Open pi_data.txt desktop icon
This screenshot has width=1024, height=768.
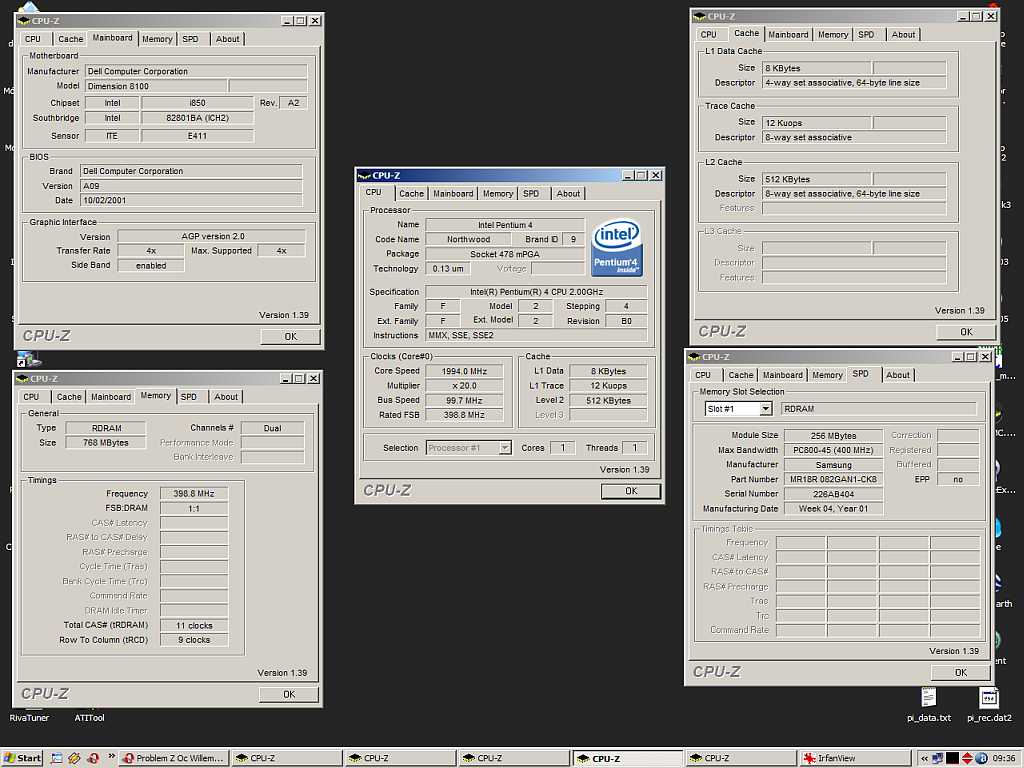pyautogui.click(x=929, y=704)
